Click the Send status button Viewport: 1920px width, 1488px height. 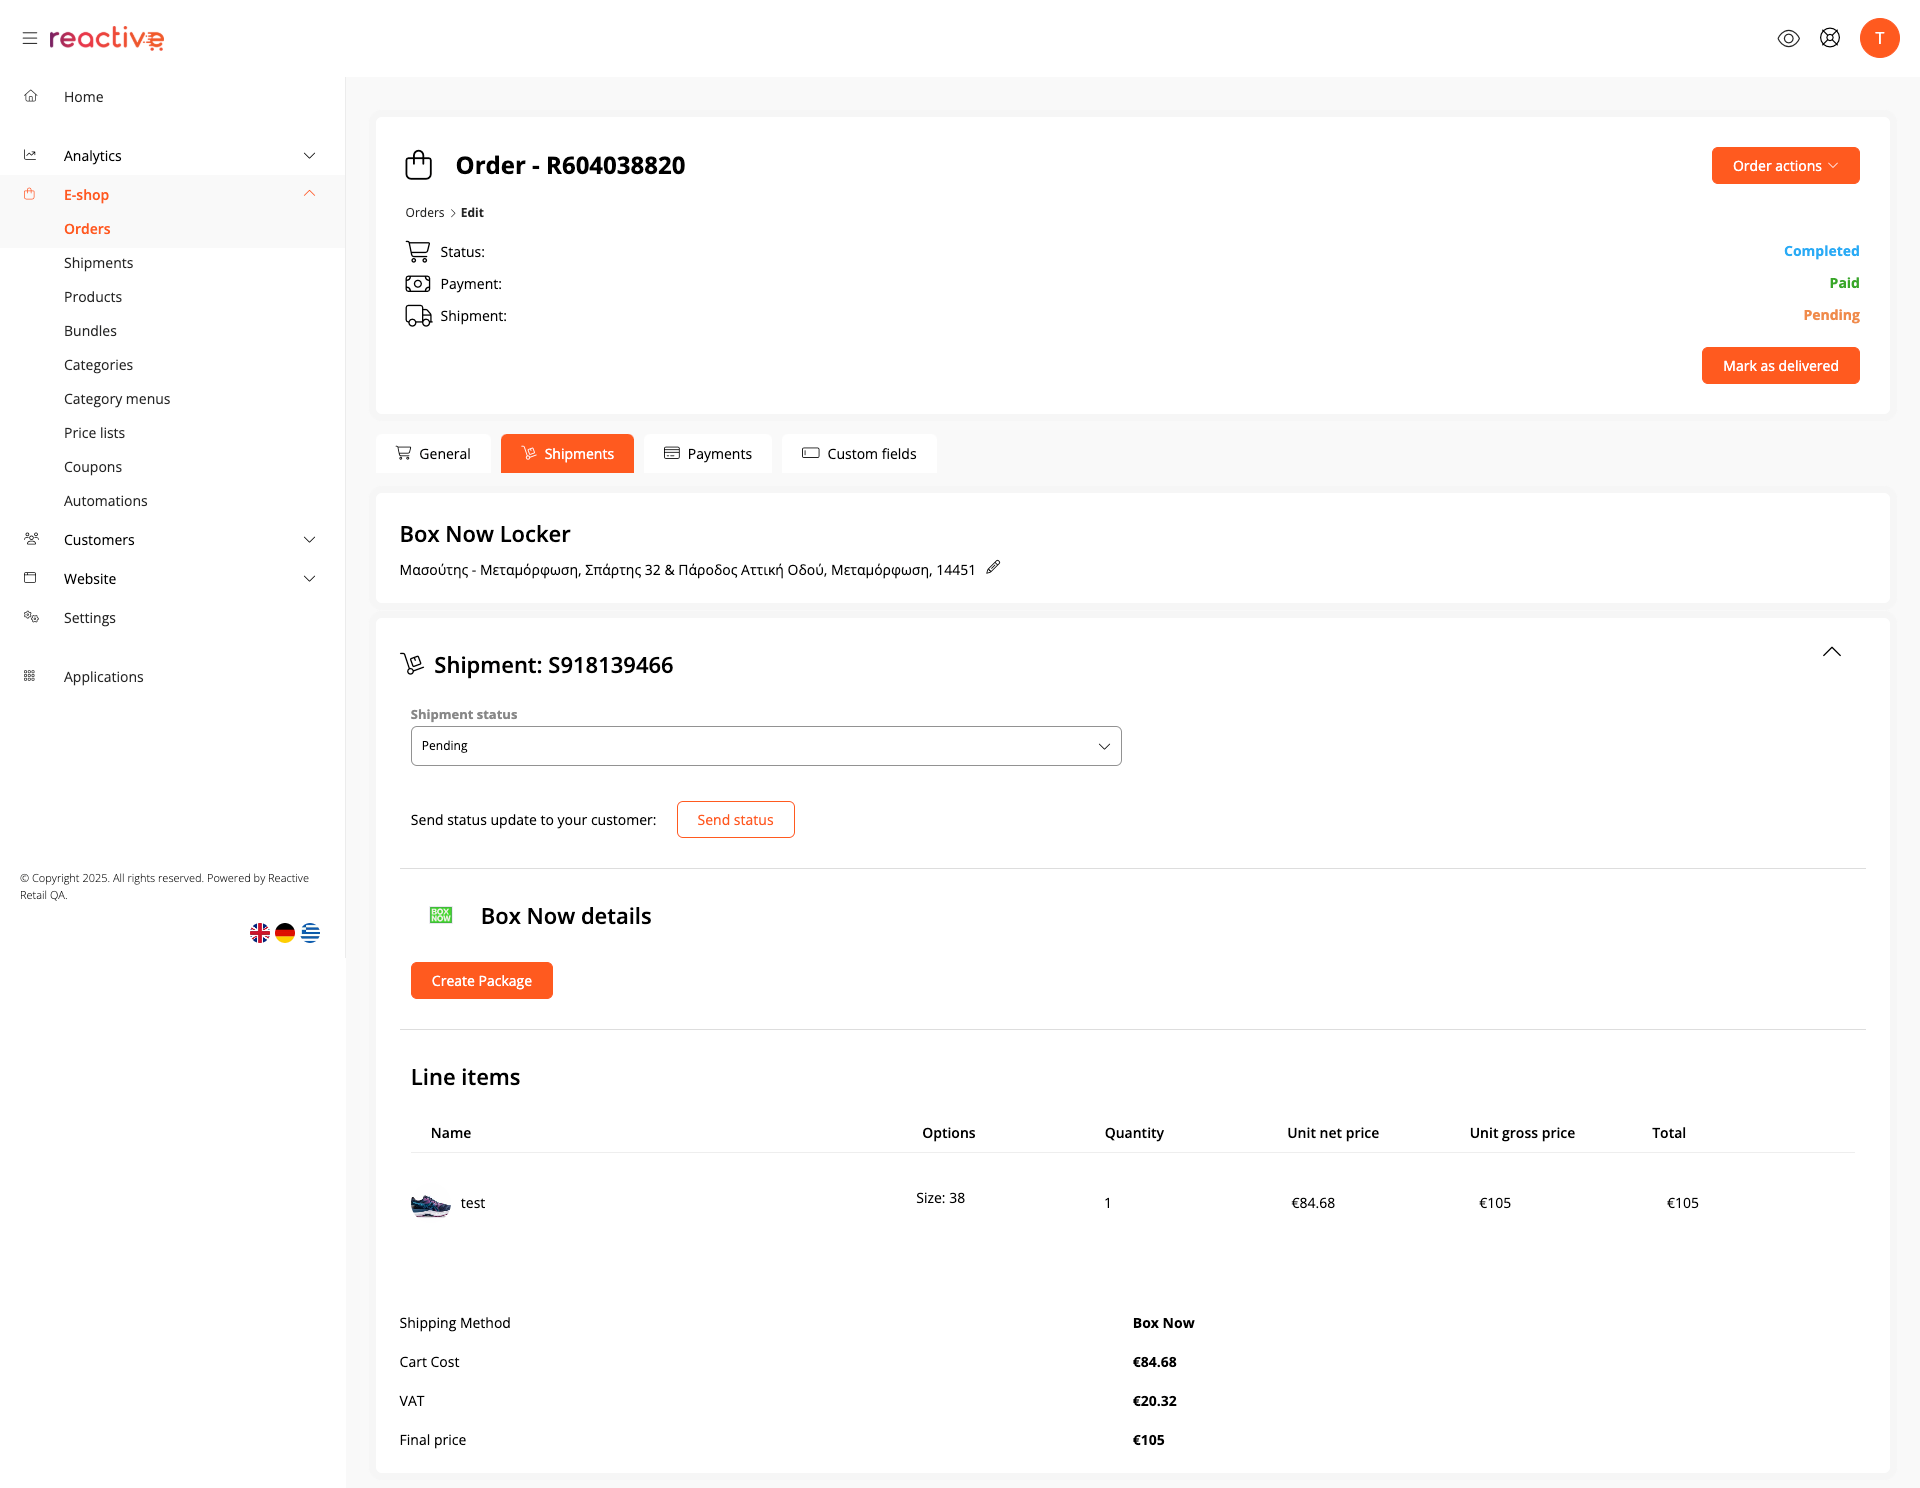735,820
